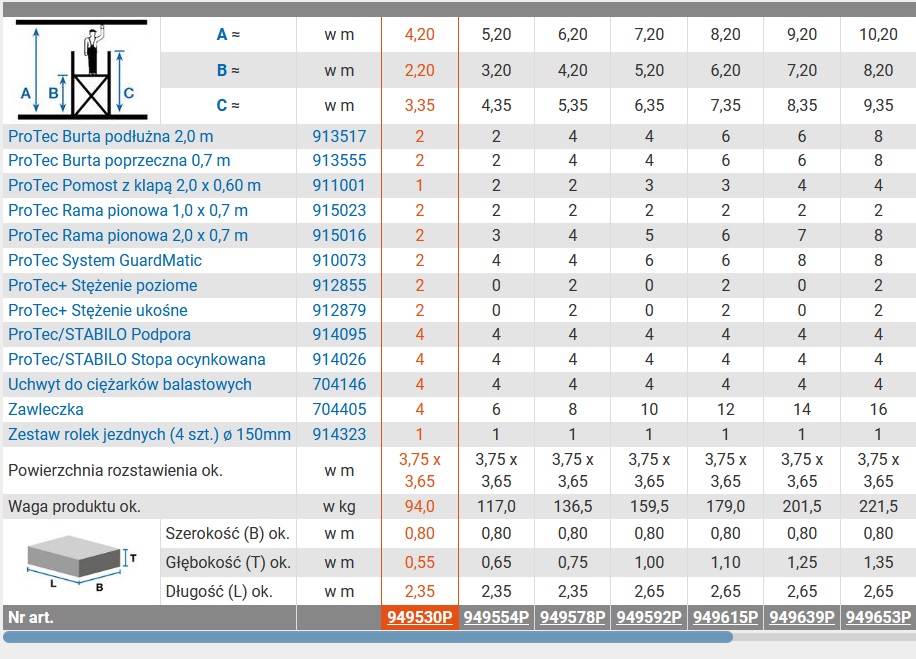
Task: Click the orange 4,20 working height value
Action: [x=420, y=34]
